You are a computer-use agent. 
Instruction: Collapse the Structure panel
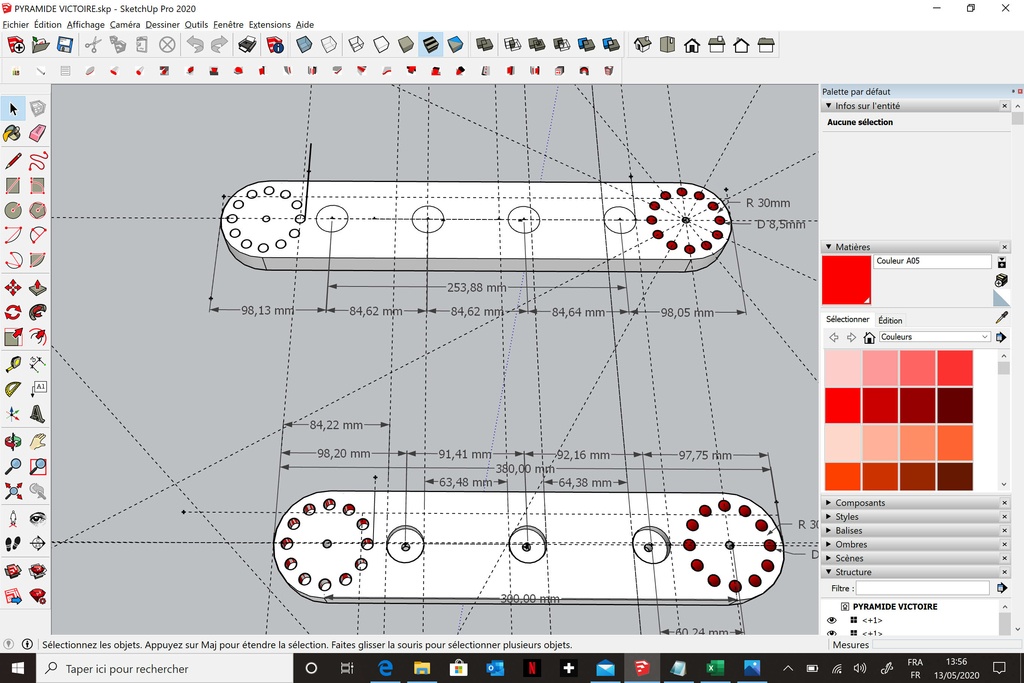(x=829, y=572)
